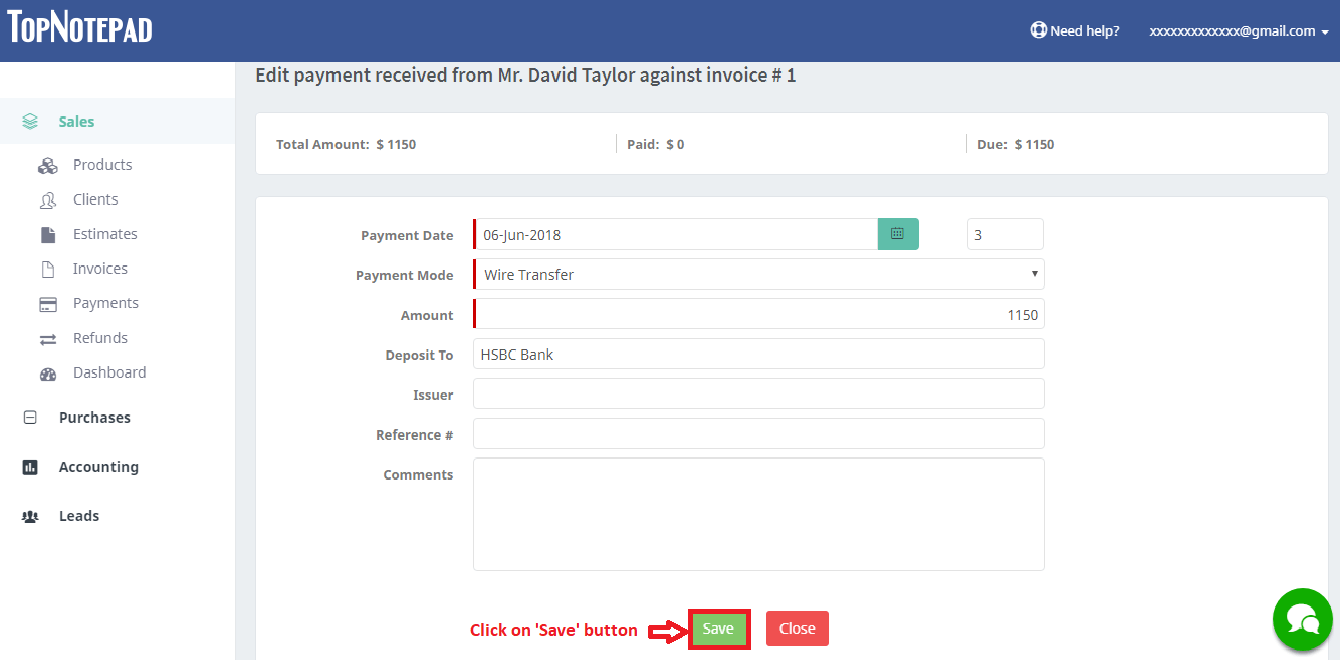Click the Sales layers icon

(30, 122)
